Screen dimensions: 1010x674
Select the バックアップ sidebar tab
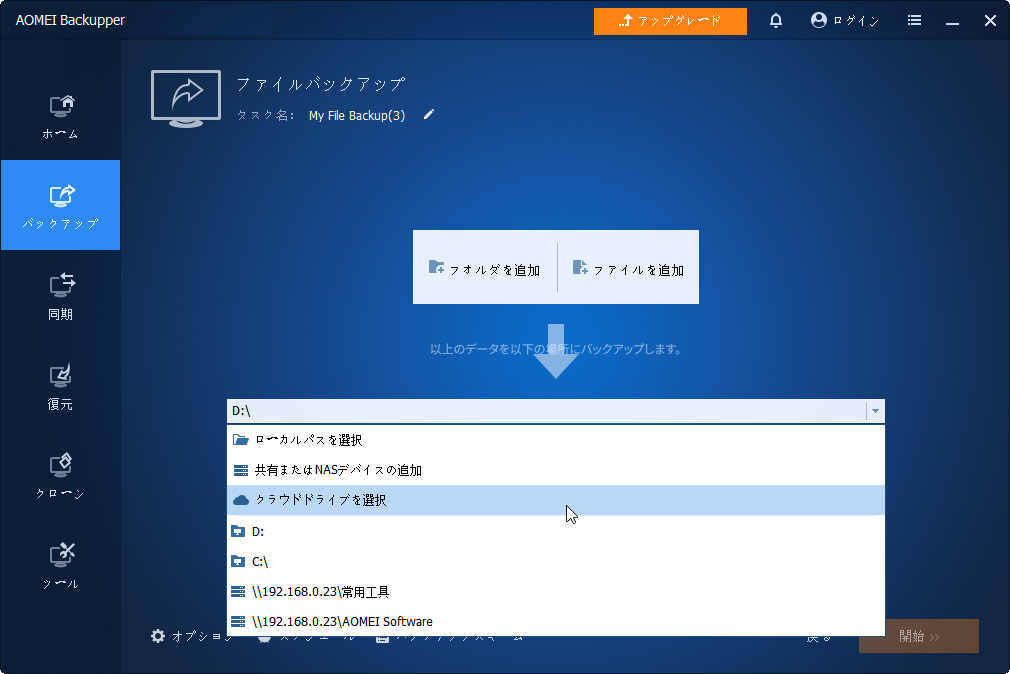tap(61, 205)
